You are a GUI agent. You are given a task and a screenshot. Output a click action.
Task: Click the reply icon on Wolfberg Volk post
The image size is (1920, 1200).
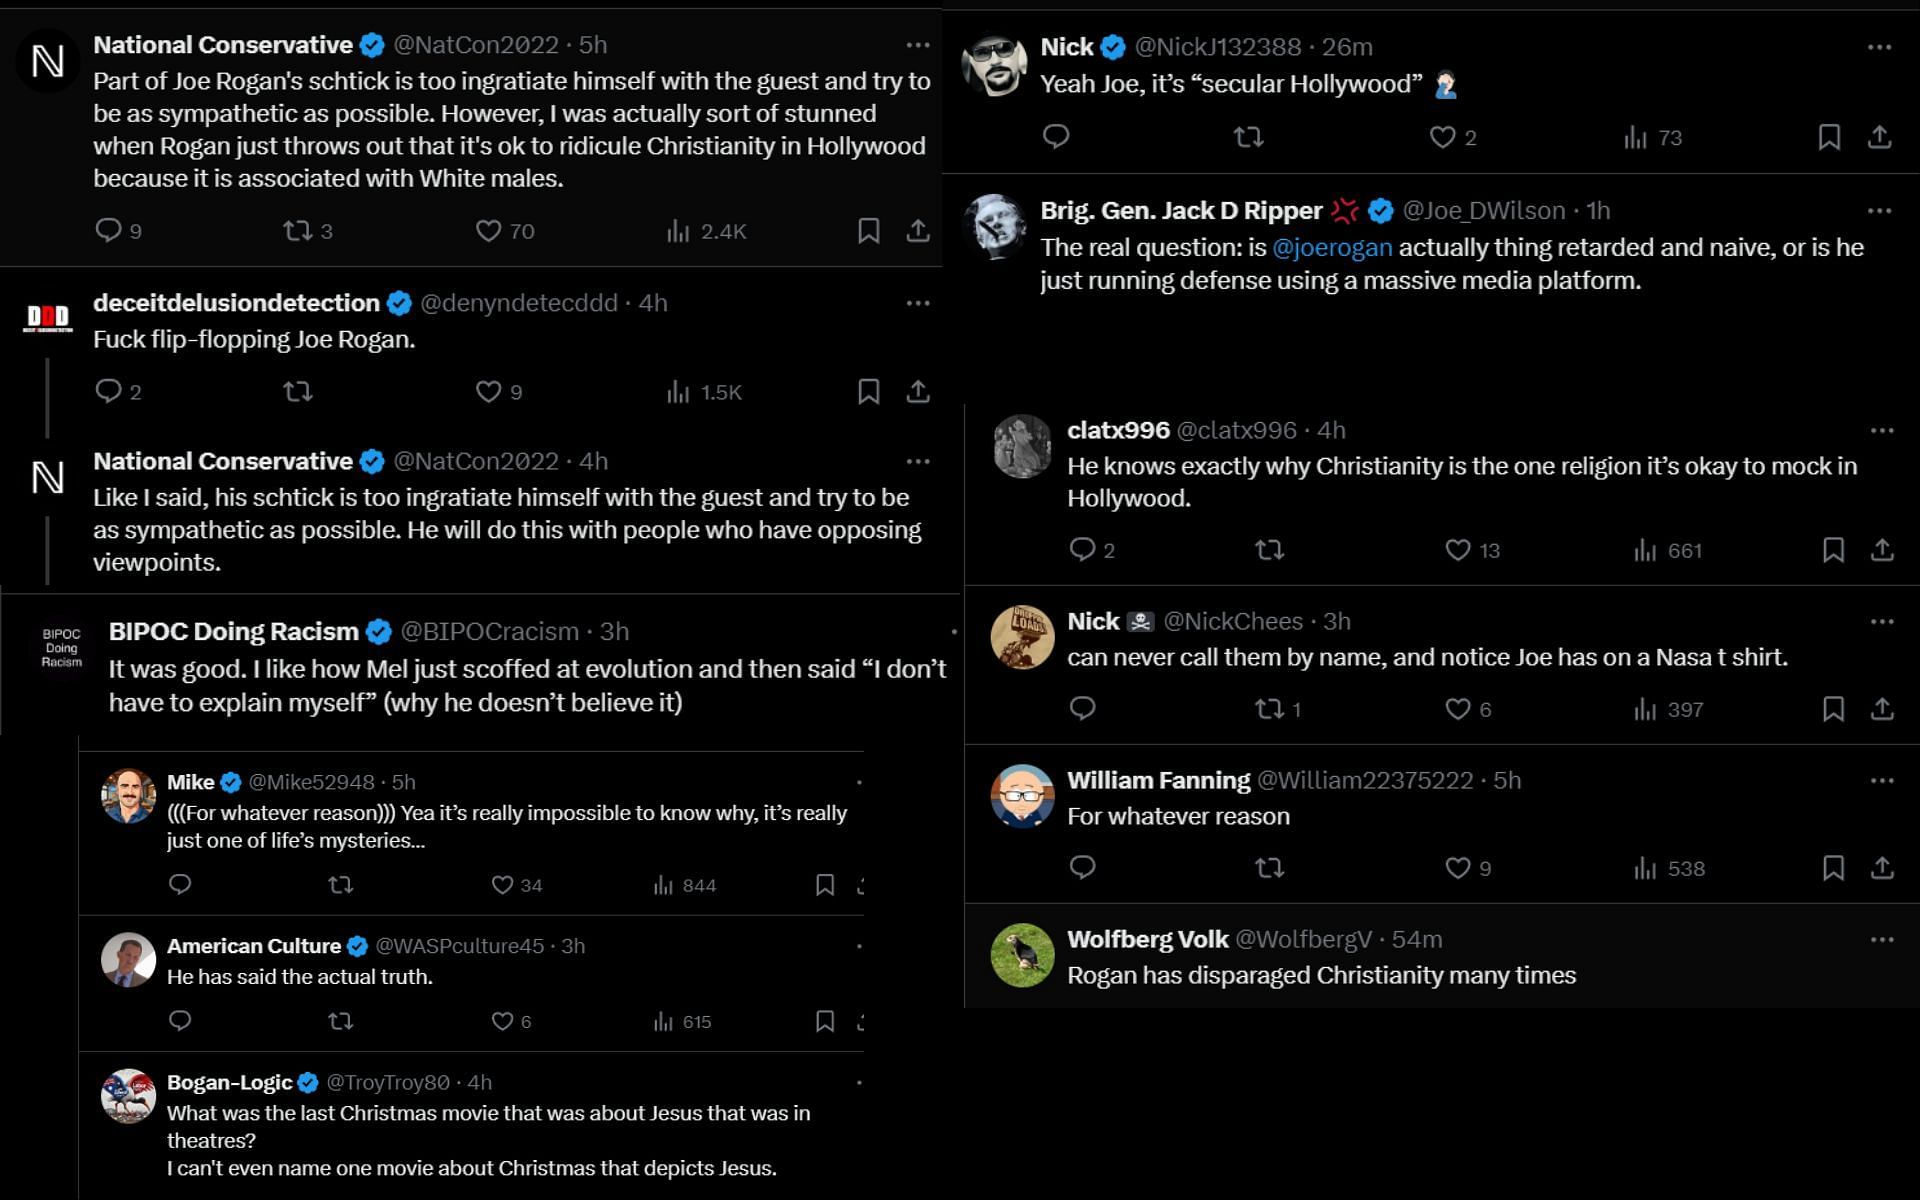pyautogui.click(x=1084, y=1027)
